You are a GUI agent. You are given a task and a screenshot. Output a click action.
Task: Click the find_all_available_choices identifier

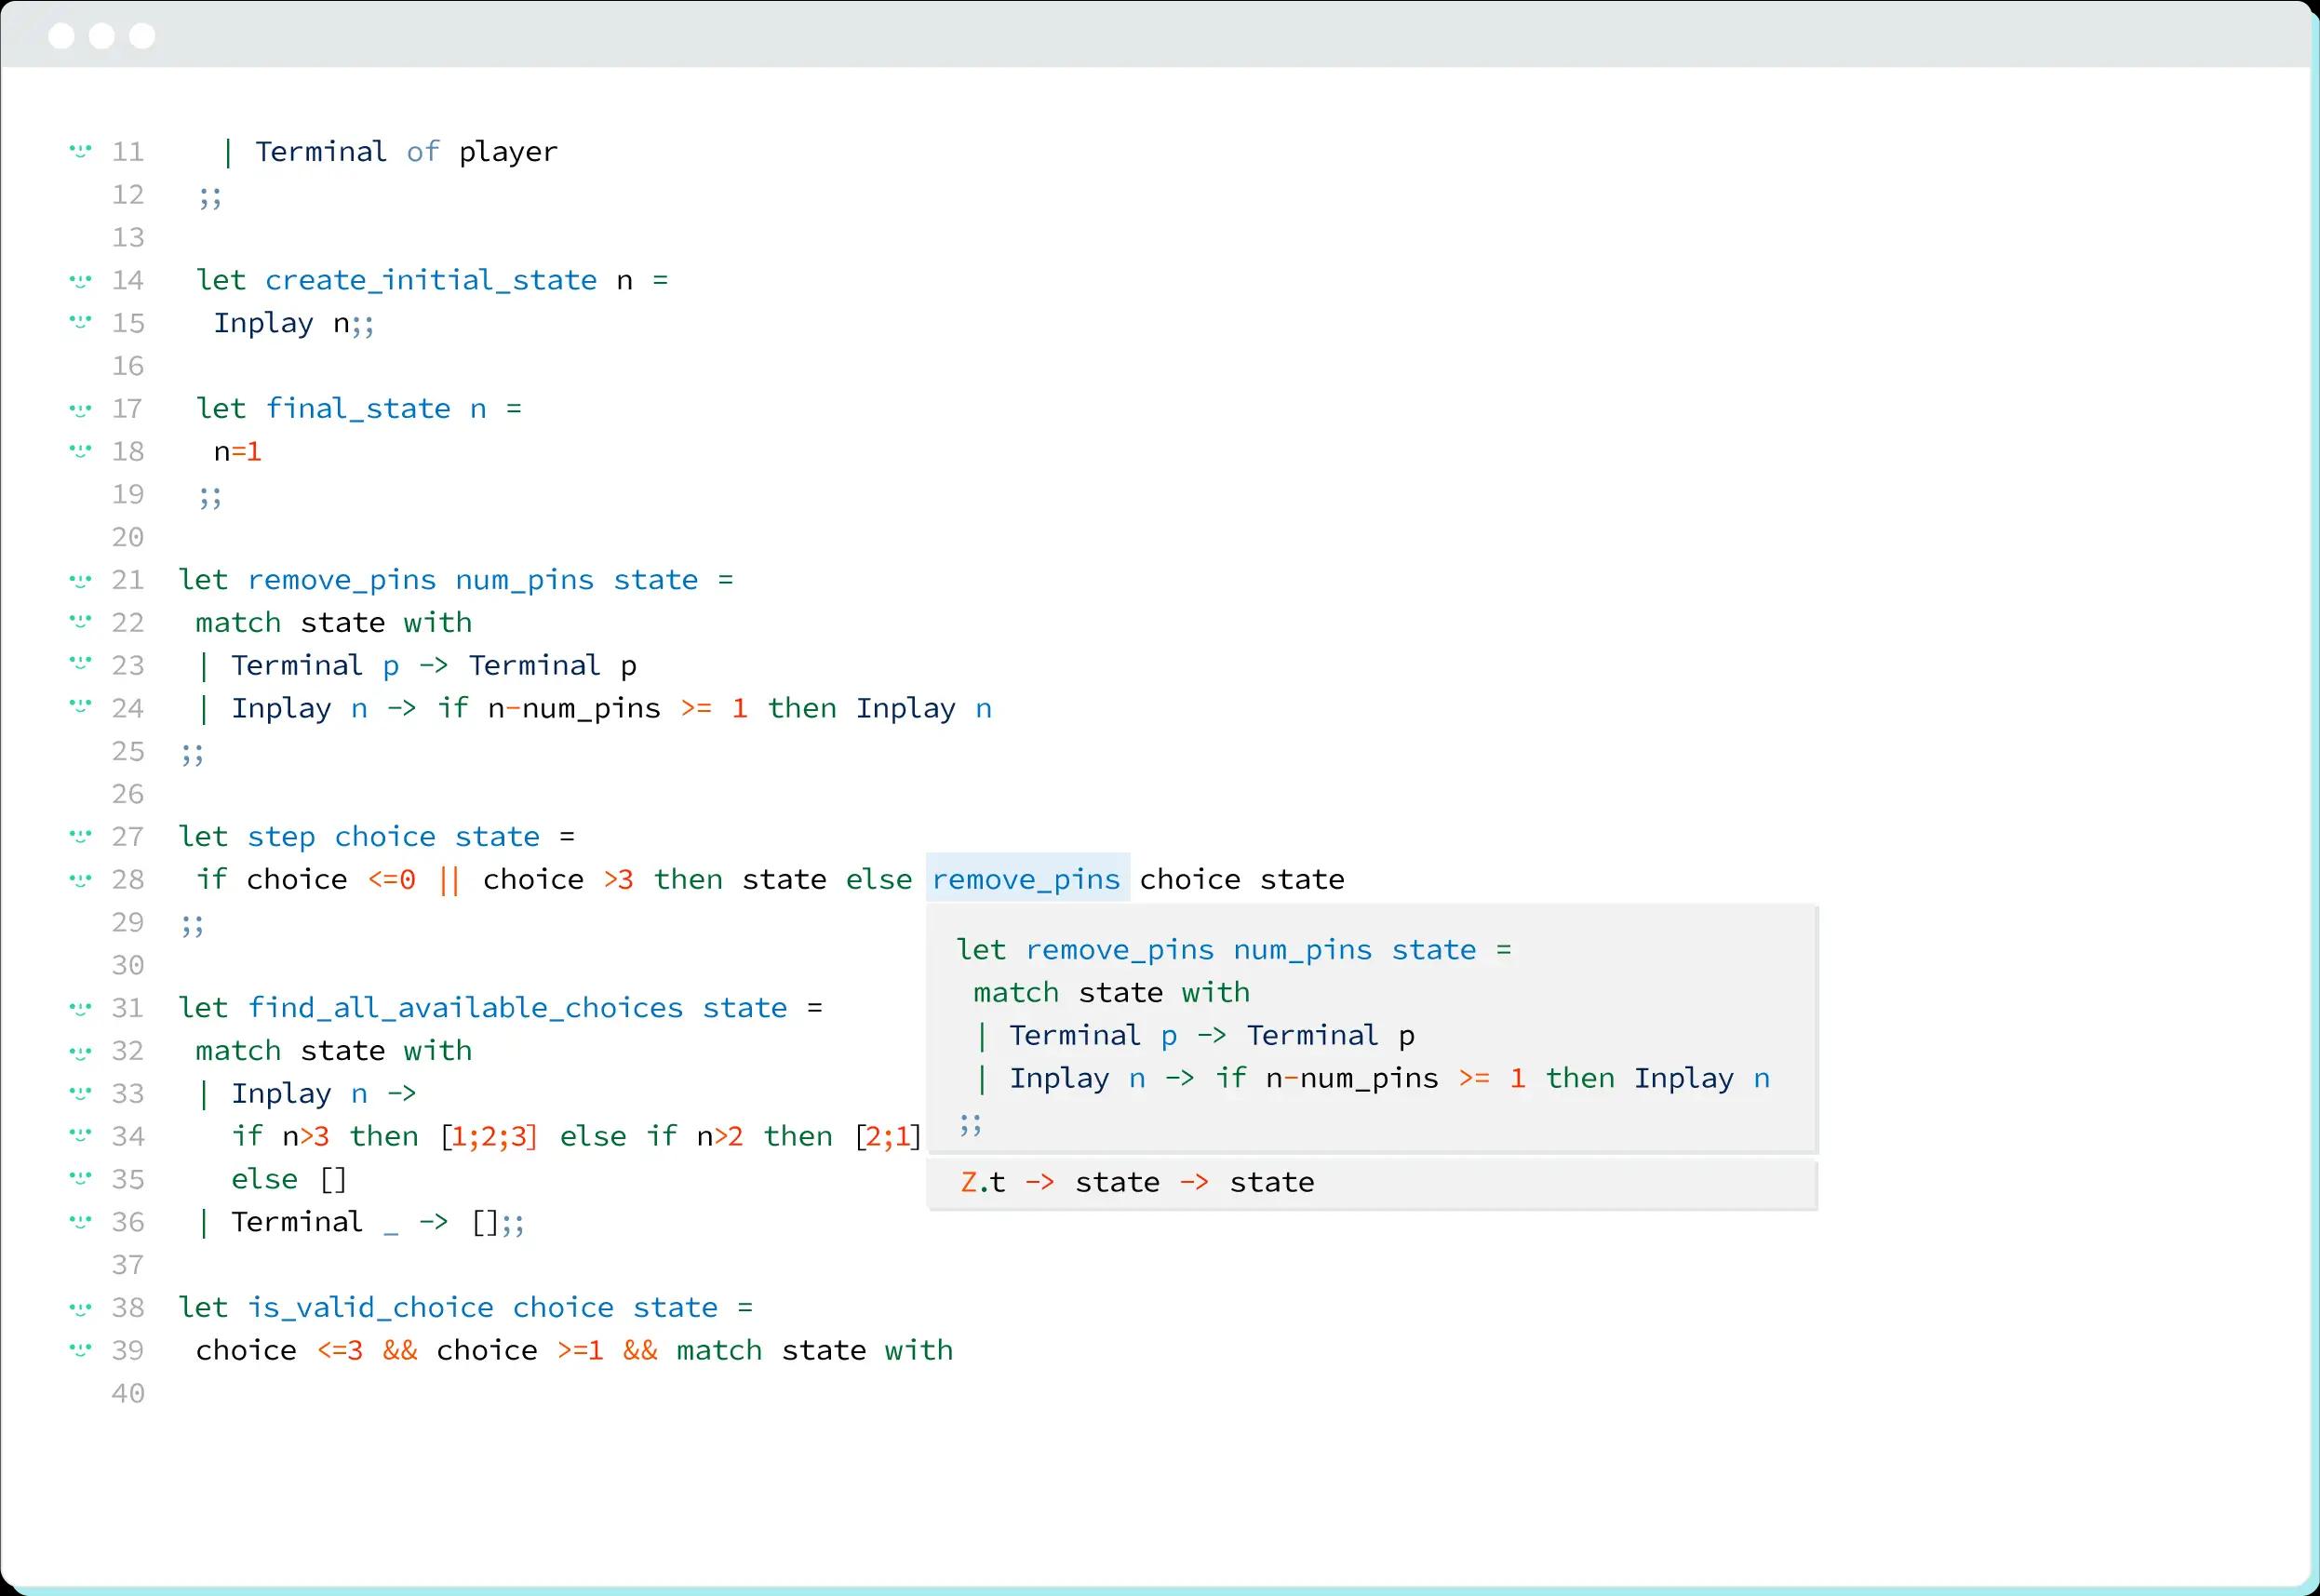tap(465, 1008)
